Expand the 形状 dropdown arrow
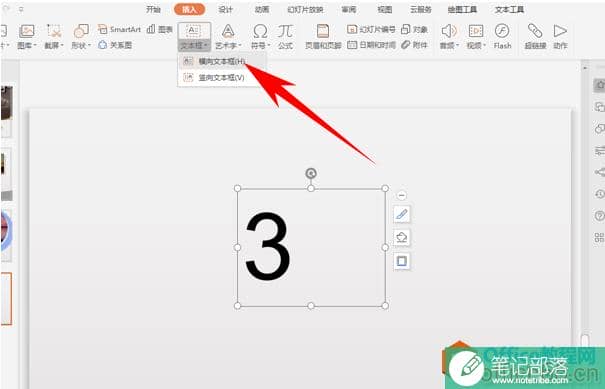 pyautogui.click(x=89, y=46)
